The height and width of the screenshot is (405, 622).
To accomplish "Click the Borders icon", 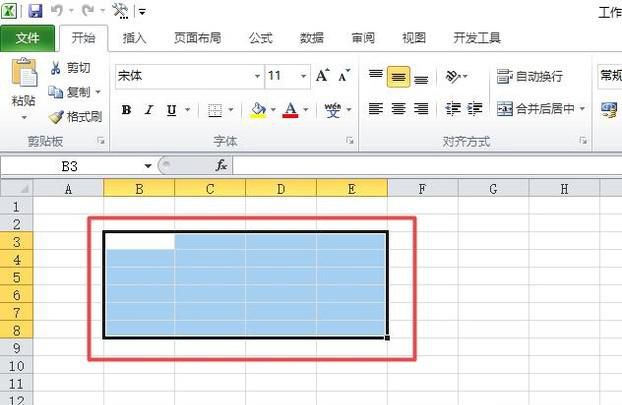I will 215,110.
